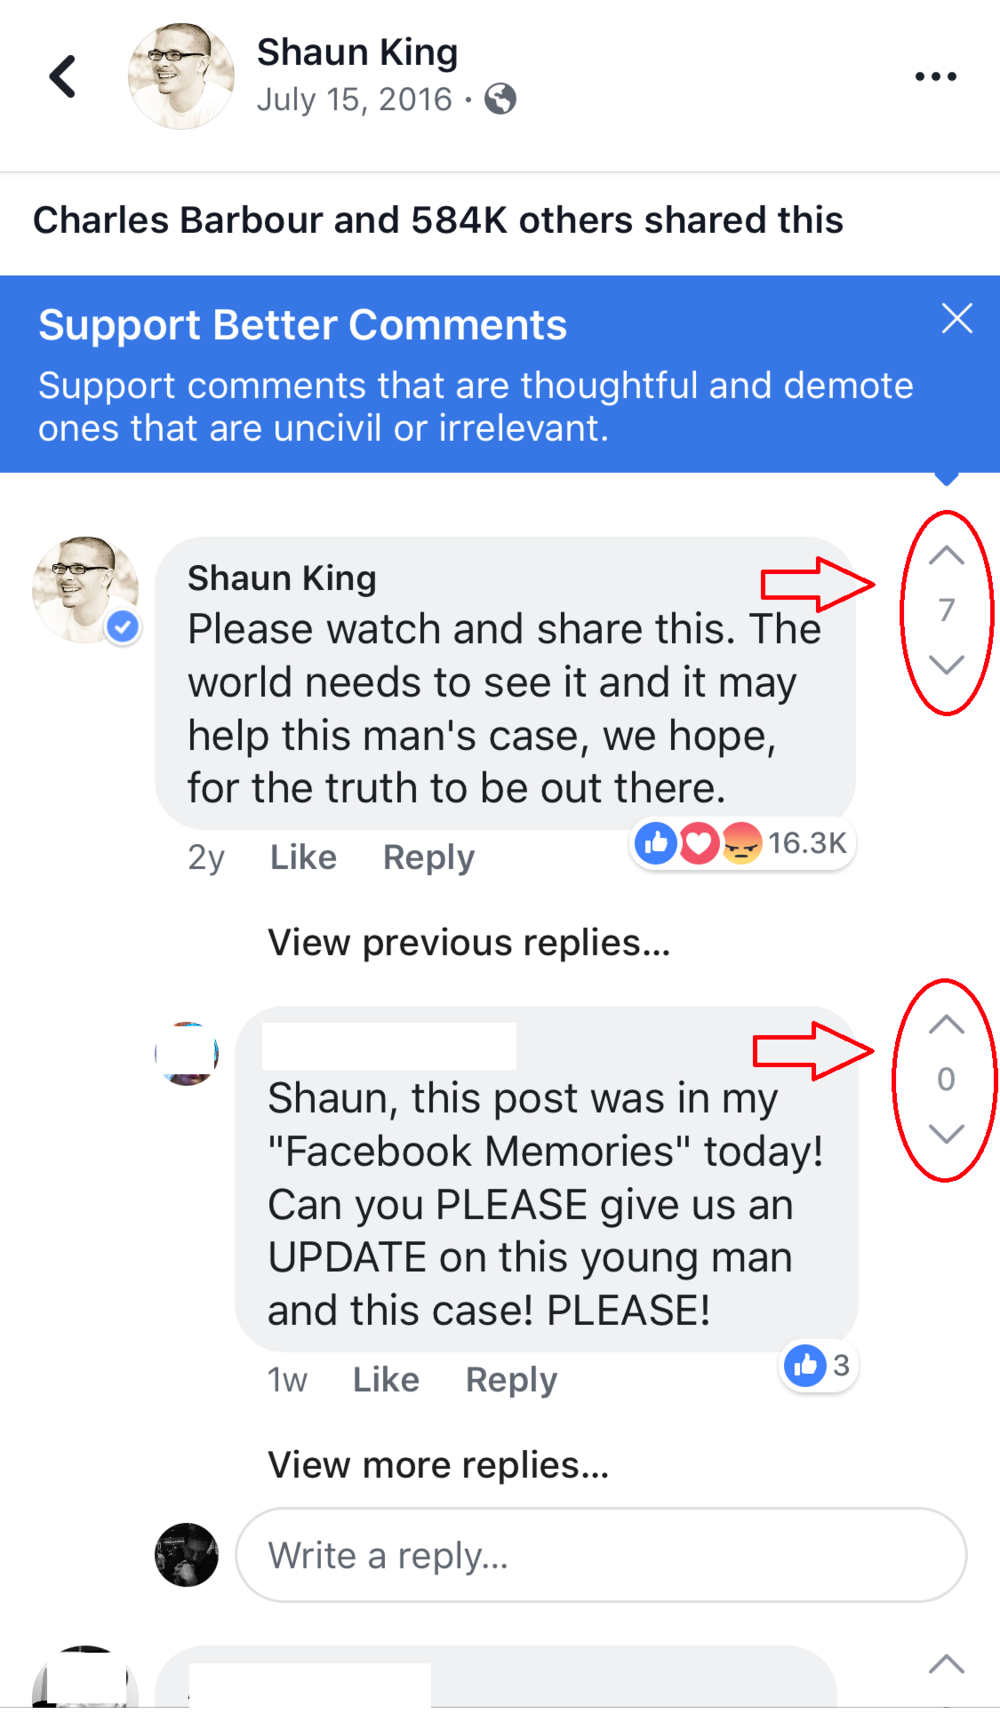Open Shaun King name link in header
Screen dimensions: 1000x1714
pos(357,52)
